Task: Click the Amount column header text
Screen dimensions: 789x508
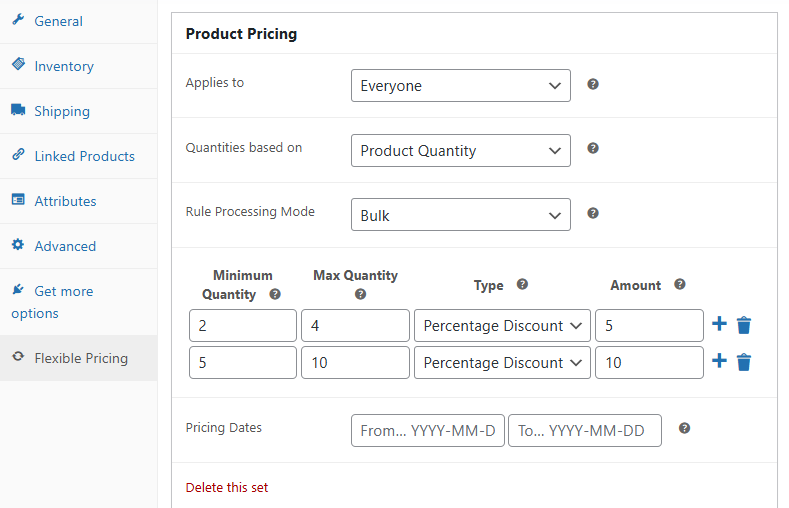Action: pyautogui.click(x=636, y=285)
